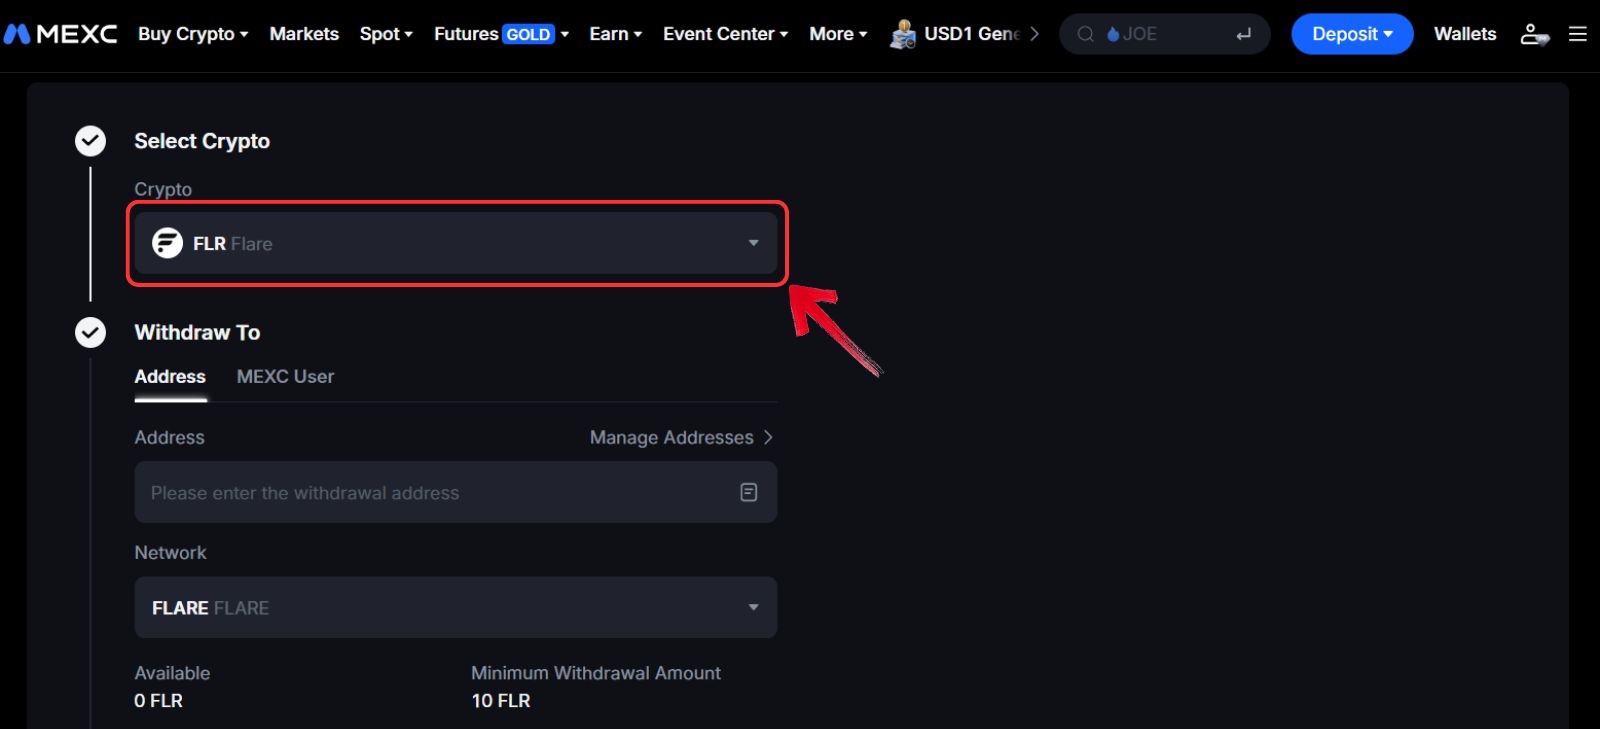Focus the withdrawal address input field
The width and height of the screenshot is (1600, 729).
[x=430, y=492]
